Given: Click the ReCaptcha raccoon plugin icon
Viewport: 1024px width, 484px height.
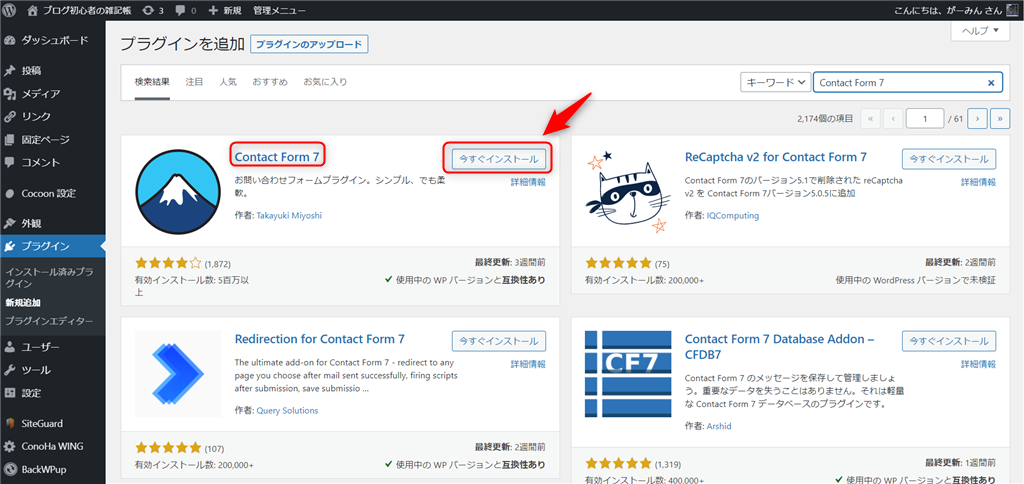Looking at the screenshot, I should click(x=629, y=191).
